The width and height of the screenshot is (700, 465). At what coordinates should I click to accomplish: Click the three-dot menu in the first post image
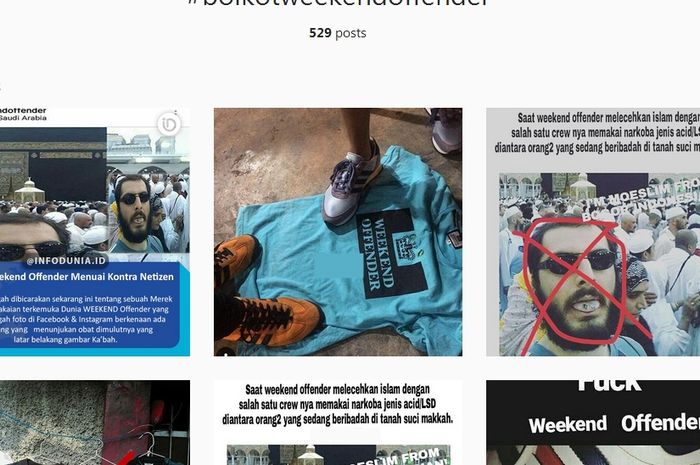(x=176, y=112)
